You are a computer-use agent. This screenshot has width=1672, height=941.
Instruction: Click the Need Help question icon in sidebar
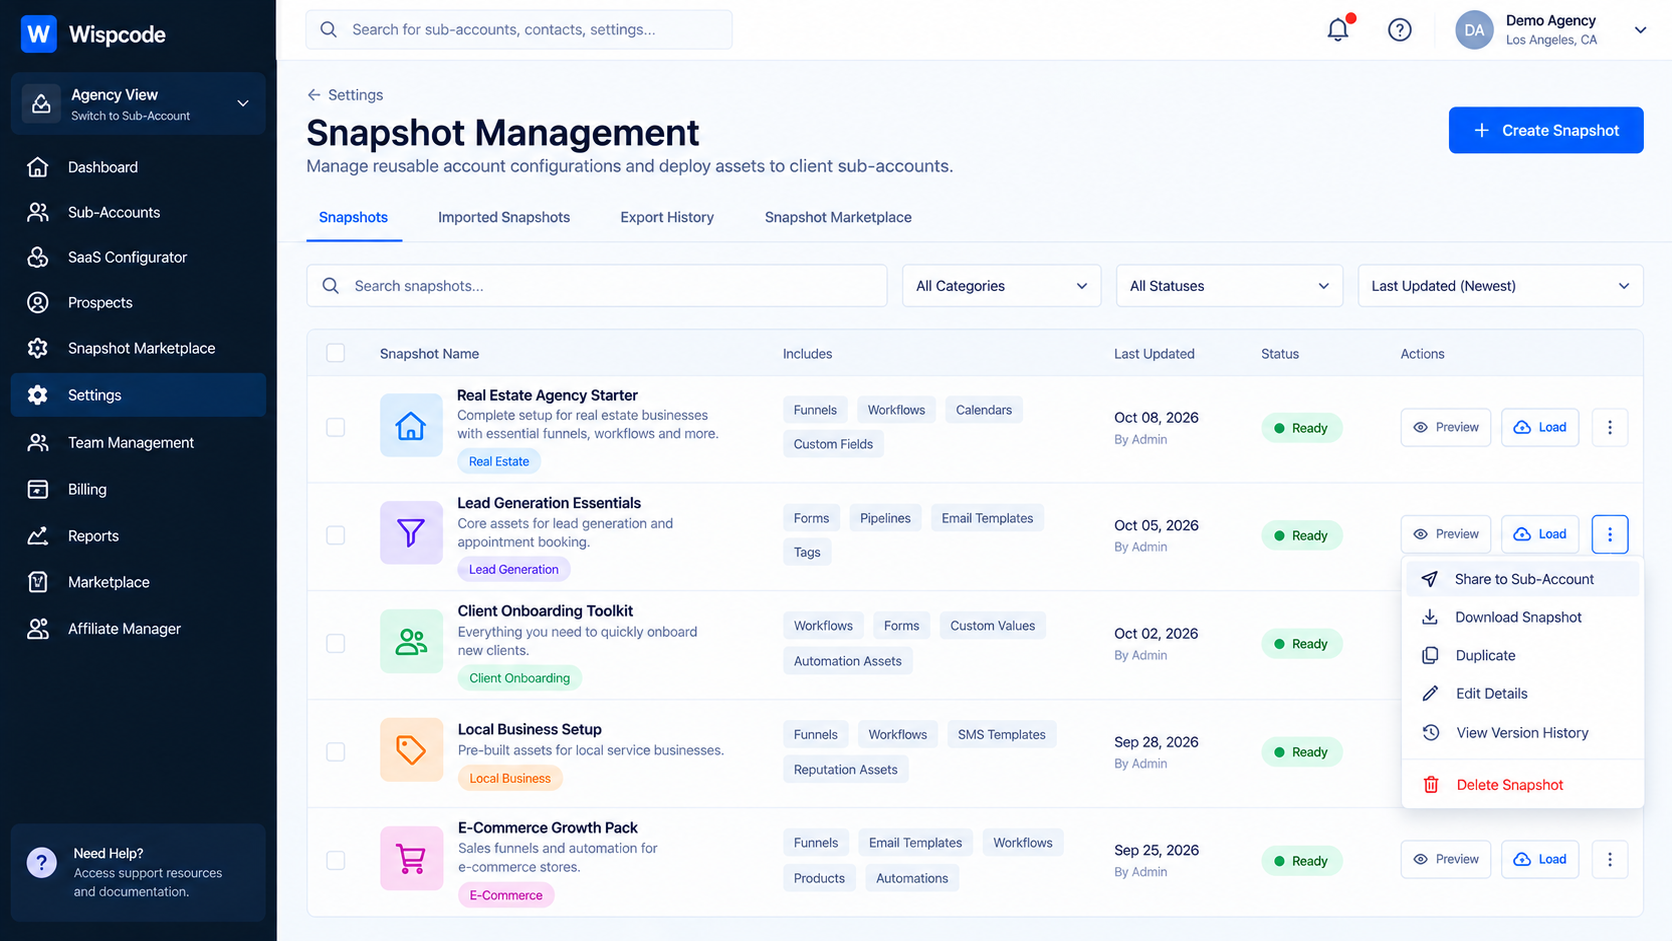[x=41, y=862]
